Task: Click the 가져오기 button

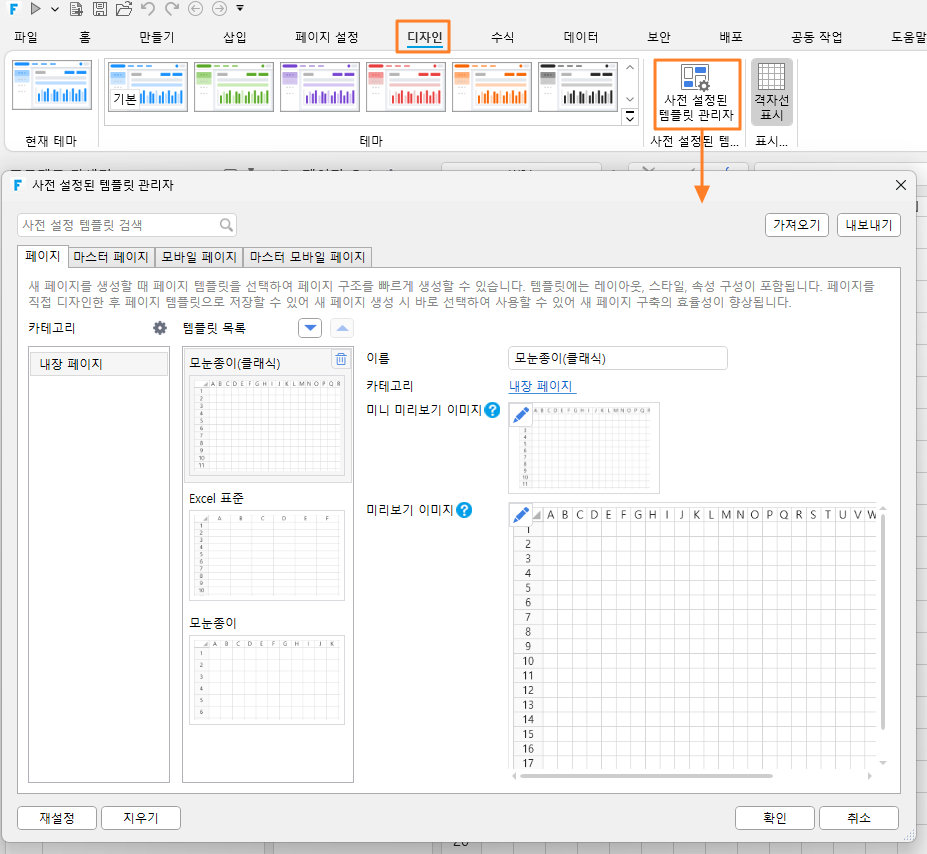Action: coord(796,225)
